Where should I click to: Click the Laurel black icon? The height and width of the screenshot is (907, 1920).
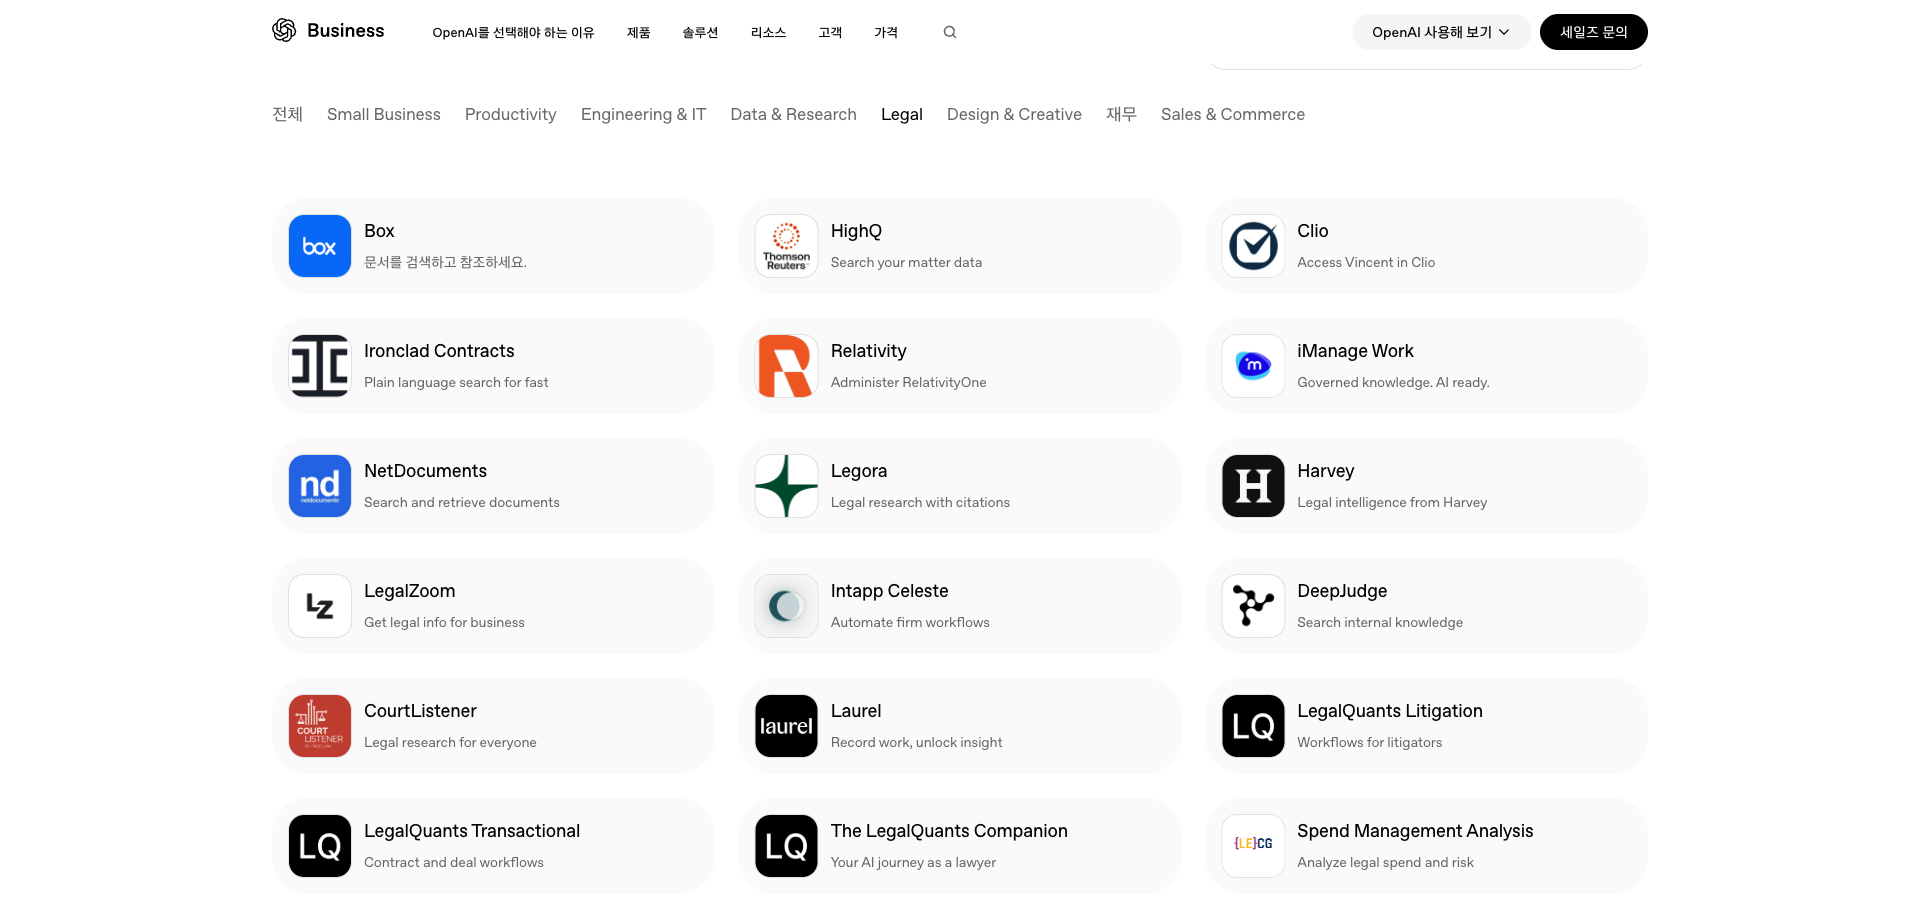(786, 726)
